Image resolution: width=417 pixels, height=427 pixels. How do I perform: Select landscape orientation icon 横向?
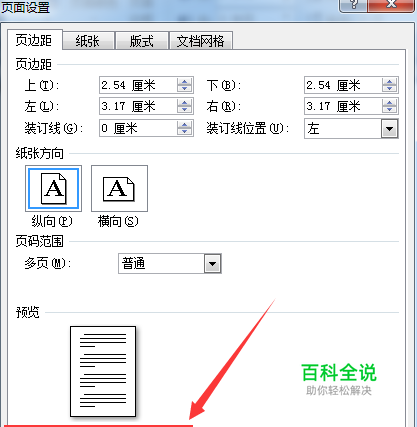click(119, 188)
